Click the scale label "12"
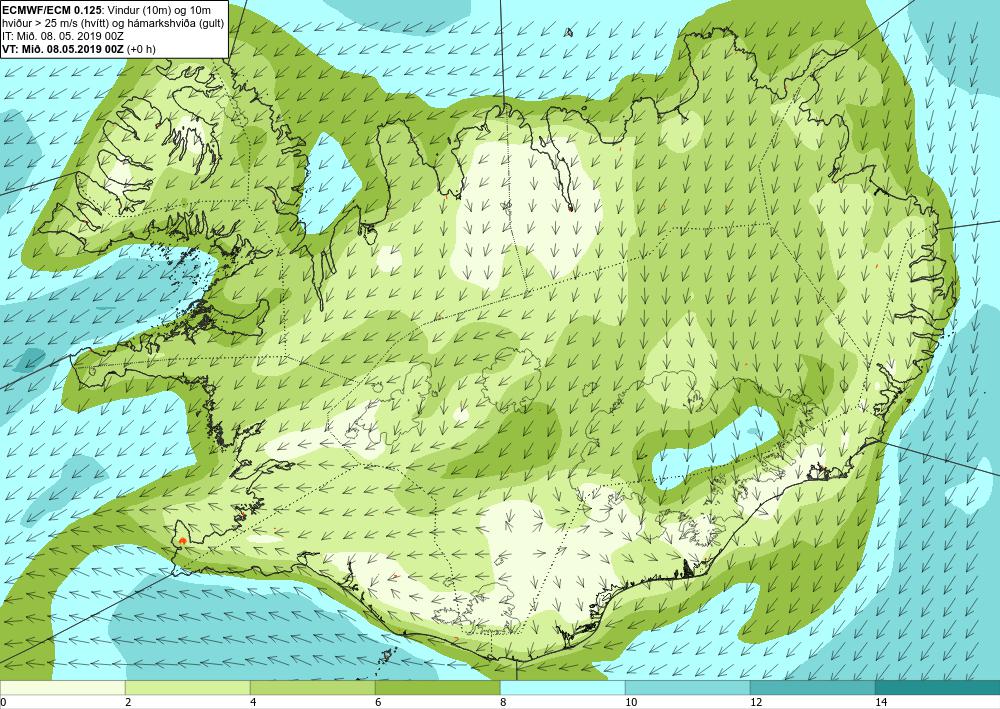This screenshot has height=709, width=1000. (756, 703)
